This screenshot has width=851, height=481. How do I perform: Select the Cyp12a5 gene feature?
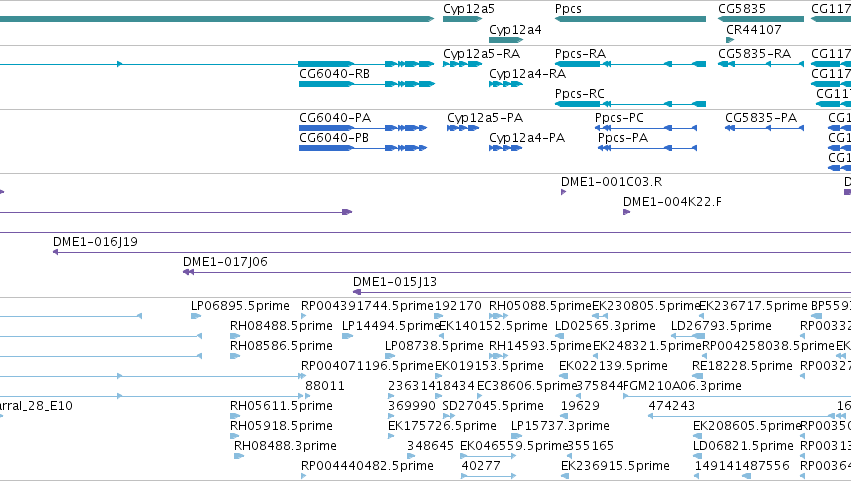pyautogui.click(x=462, y=19)
